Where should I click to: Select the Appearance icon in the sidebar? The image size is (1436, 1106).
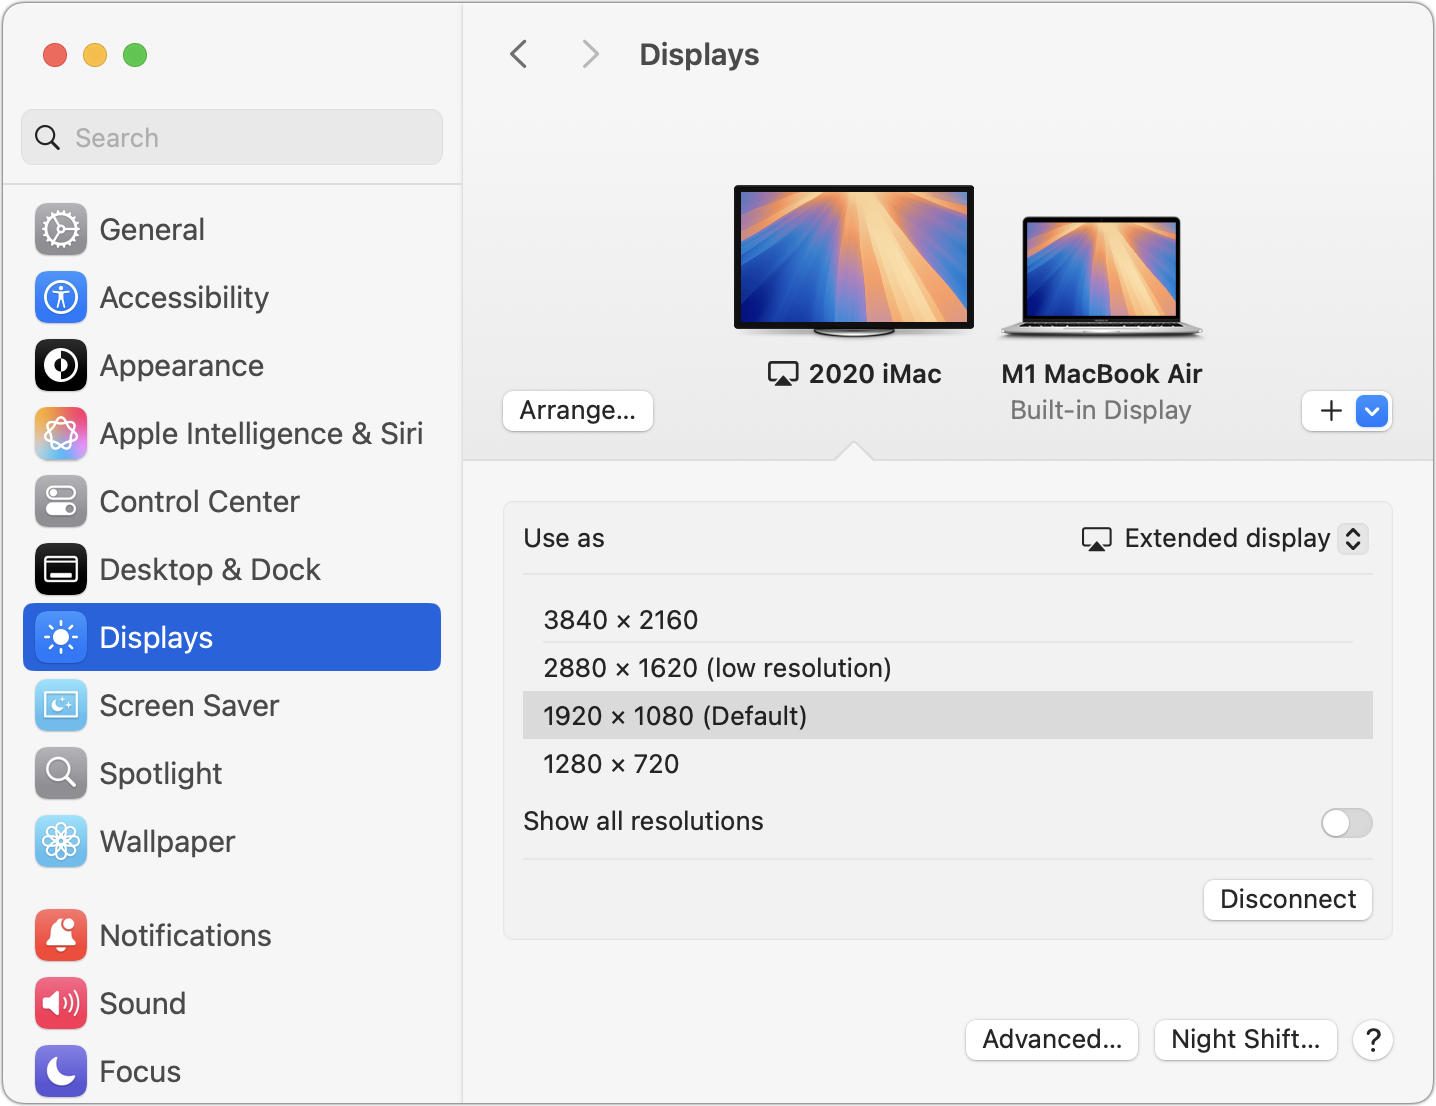click(61, 366)
